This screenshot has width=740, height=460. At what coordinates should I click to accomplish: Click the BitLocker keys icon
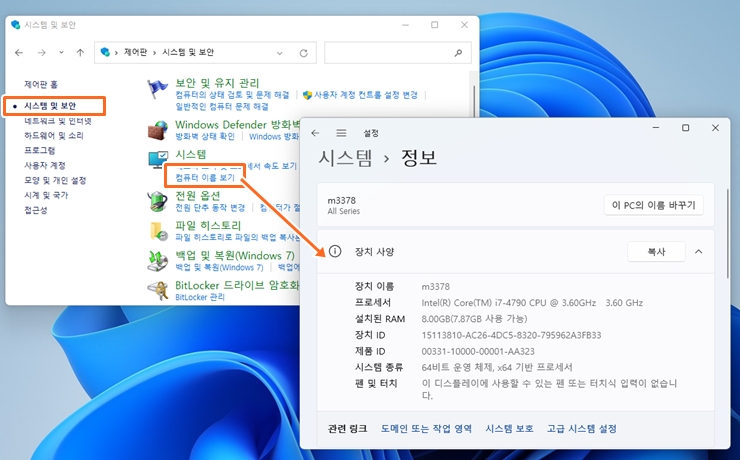(x=158, y=291)
